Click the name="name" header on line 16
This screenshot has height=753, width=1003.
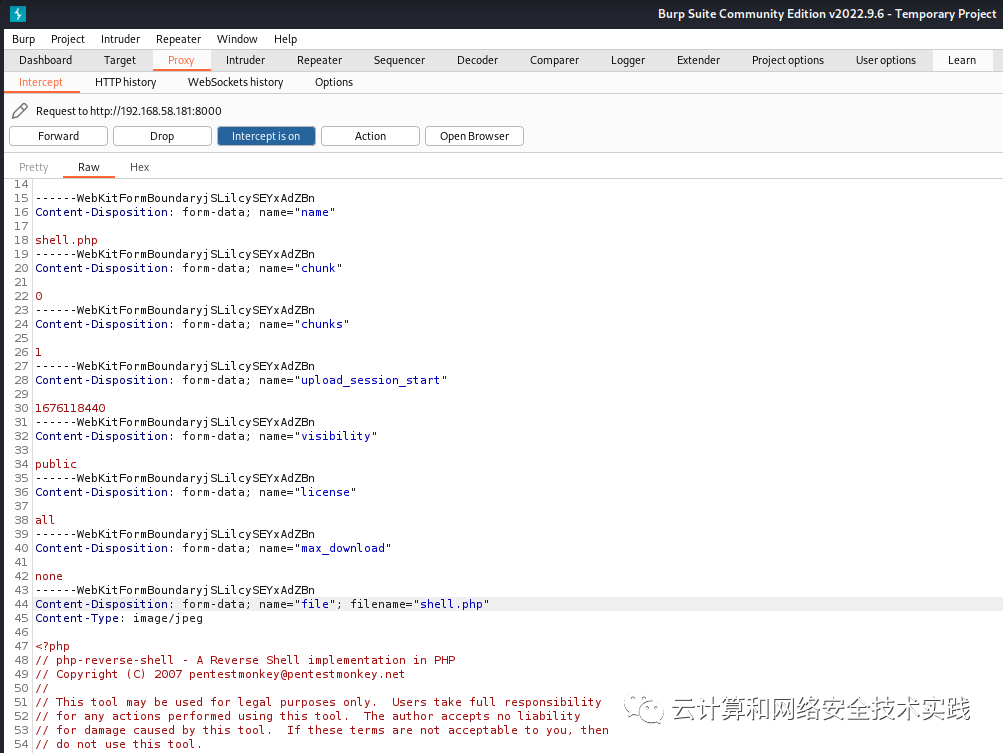pos(185,212)
